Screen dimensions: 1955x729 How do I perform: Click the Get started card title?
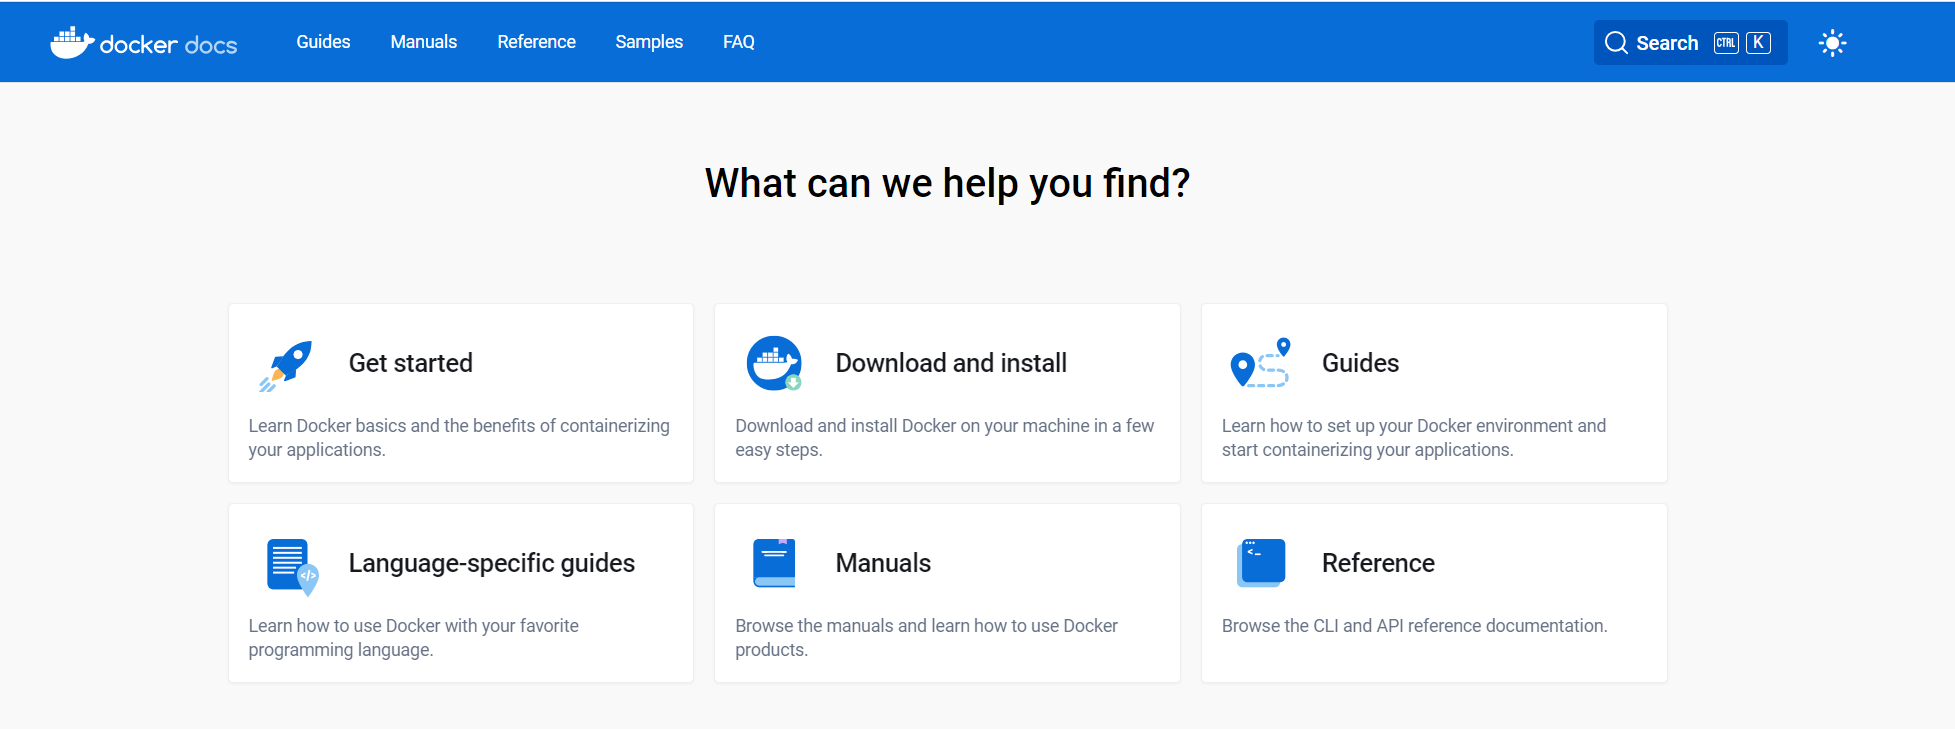[411, 363]
